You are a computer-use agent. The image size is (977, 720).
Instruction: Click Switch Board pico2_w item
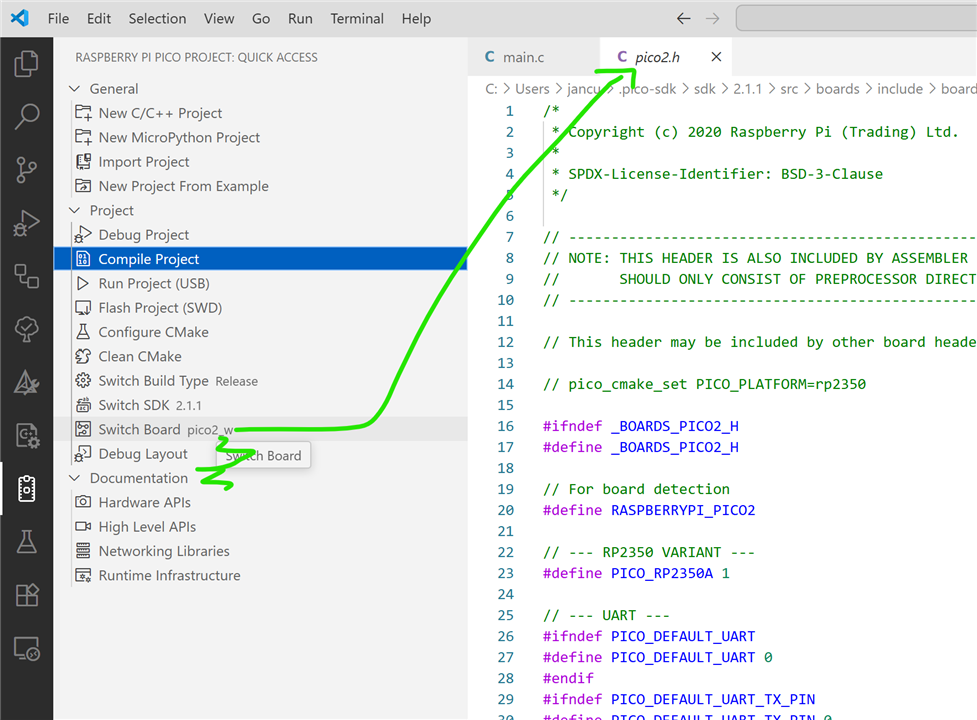coord(140,429)
